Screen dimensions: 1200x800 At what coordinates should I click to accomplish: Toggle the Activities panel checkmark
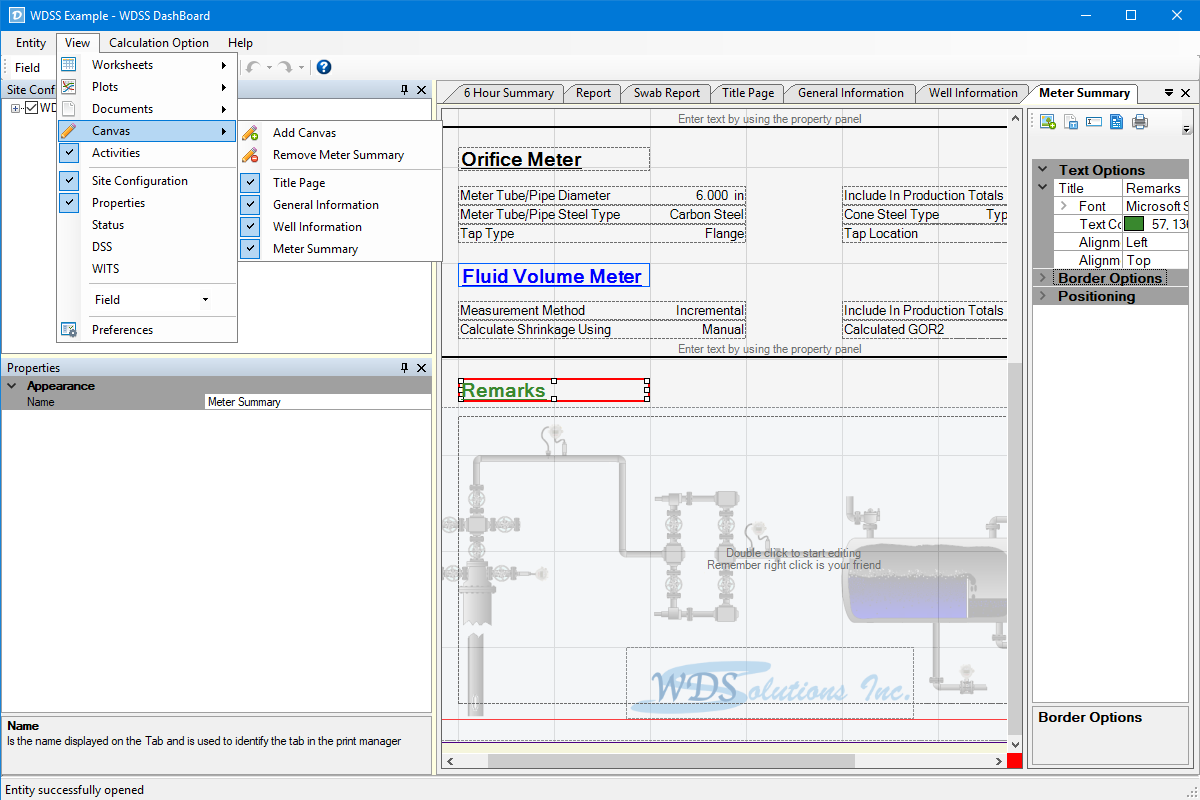(x=69, y=153)
